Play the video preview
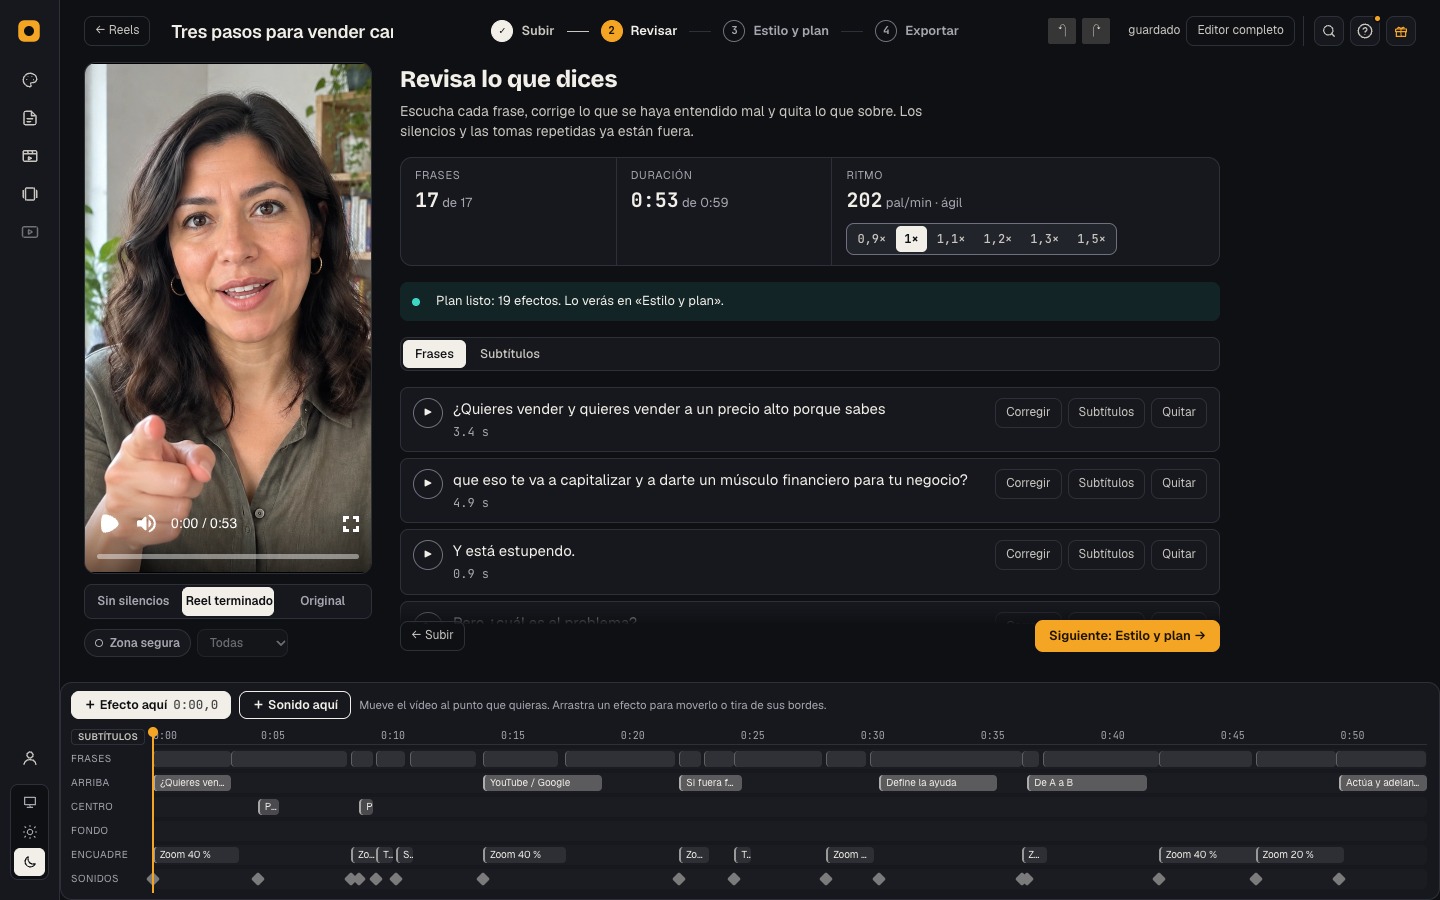1440x900 pixels. click(110, 524)
